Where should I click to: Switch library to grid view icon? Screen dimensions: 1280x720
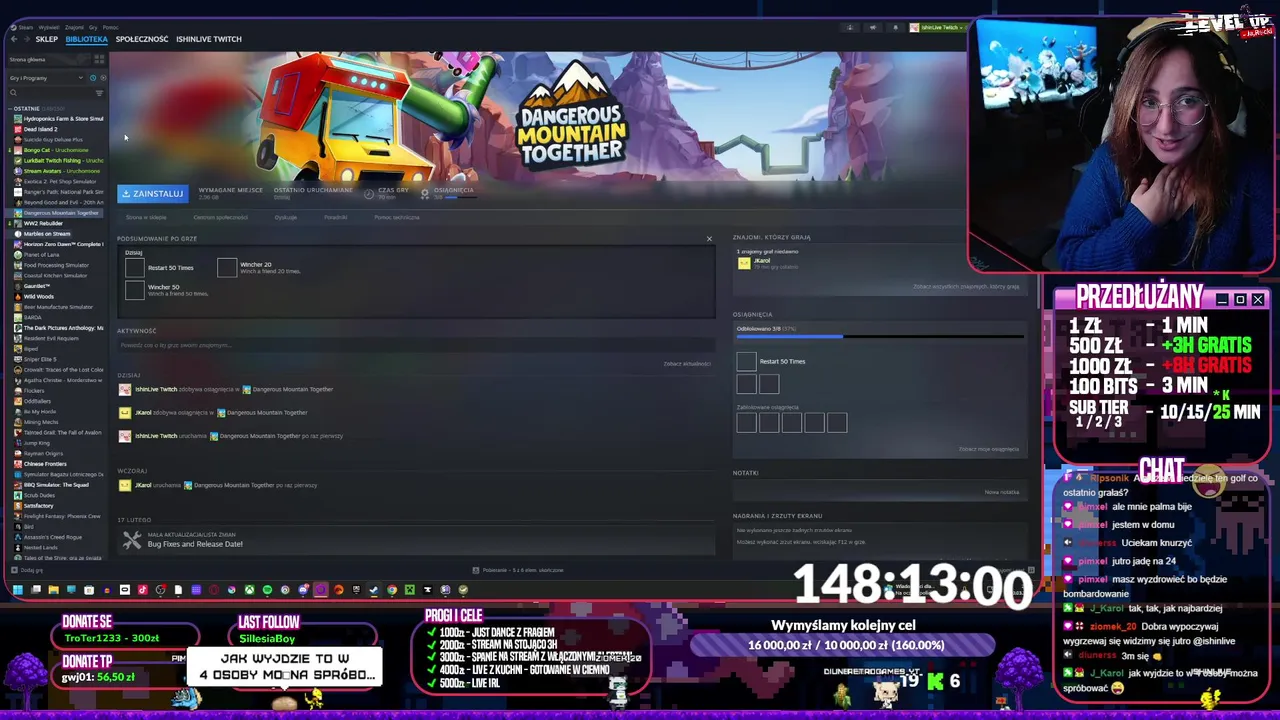point(99,60)
